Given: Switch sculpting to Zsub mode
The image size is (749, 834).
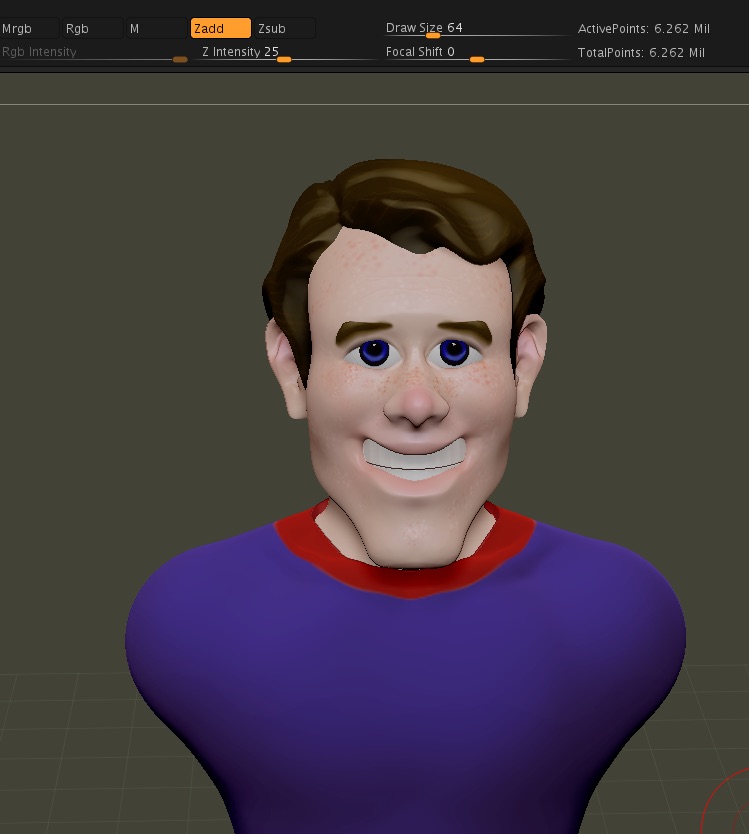Looking at the screenshot, I should pyautogui.click(x=283, y=29).
